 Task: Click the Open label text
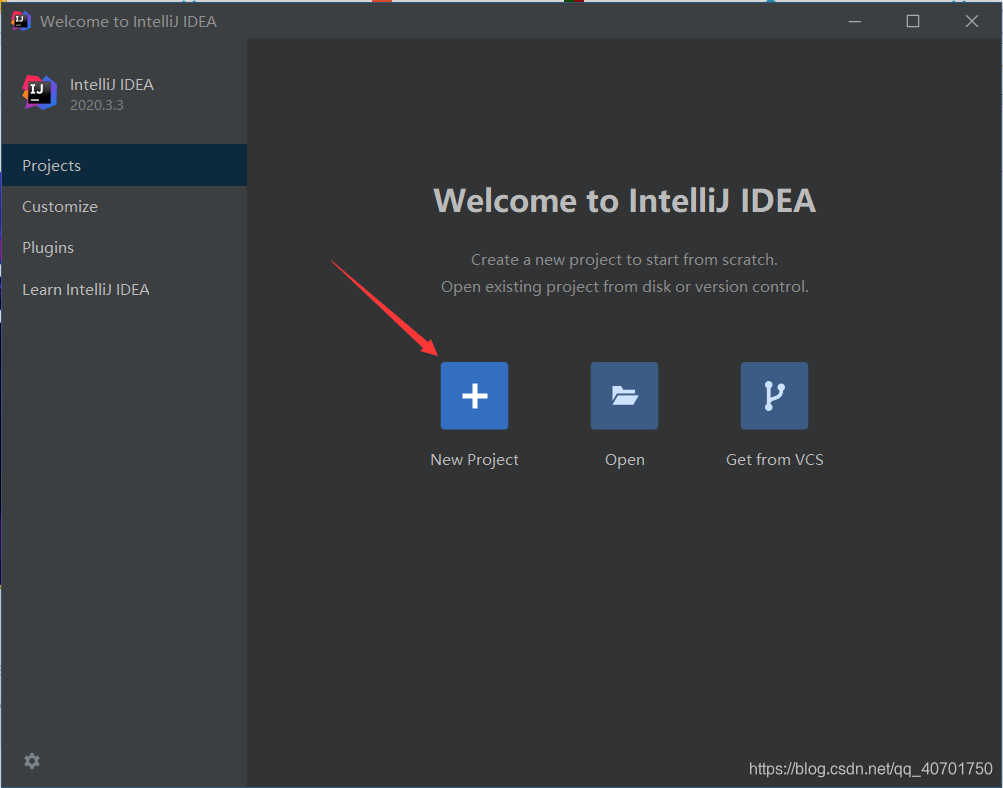624,460
